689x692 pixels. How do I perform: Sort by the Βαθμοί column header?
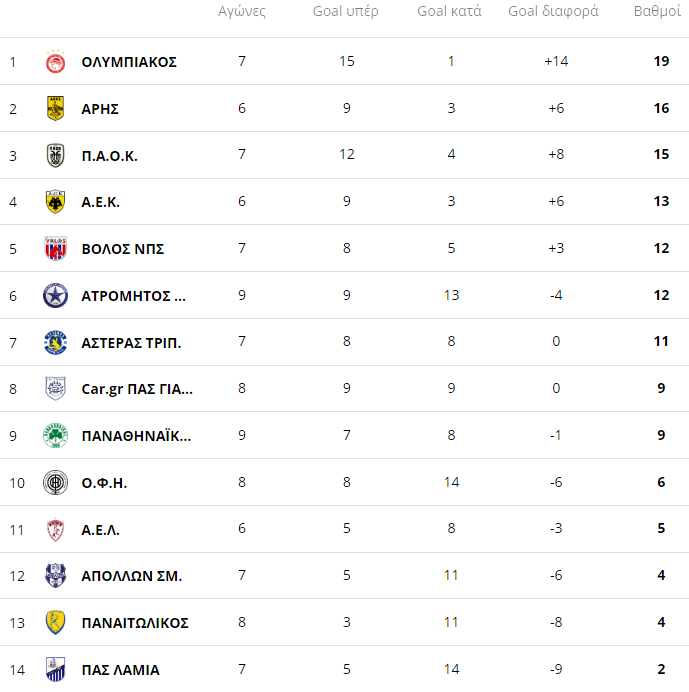click(657, 11)
